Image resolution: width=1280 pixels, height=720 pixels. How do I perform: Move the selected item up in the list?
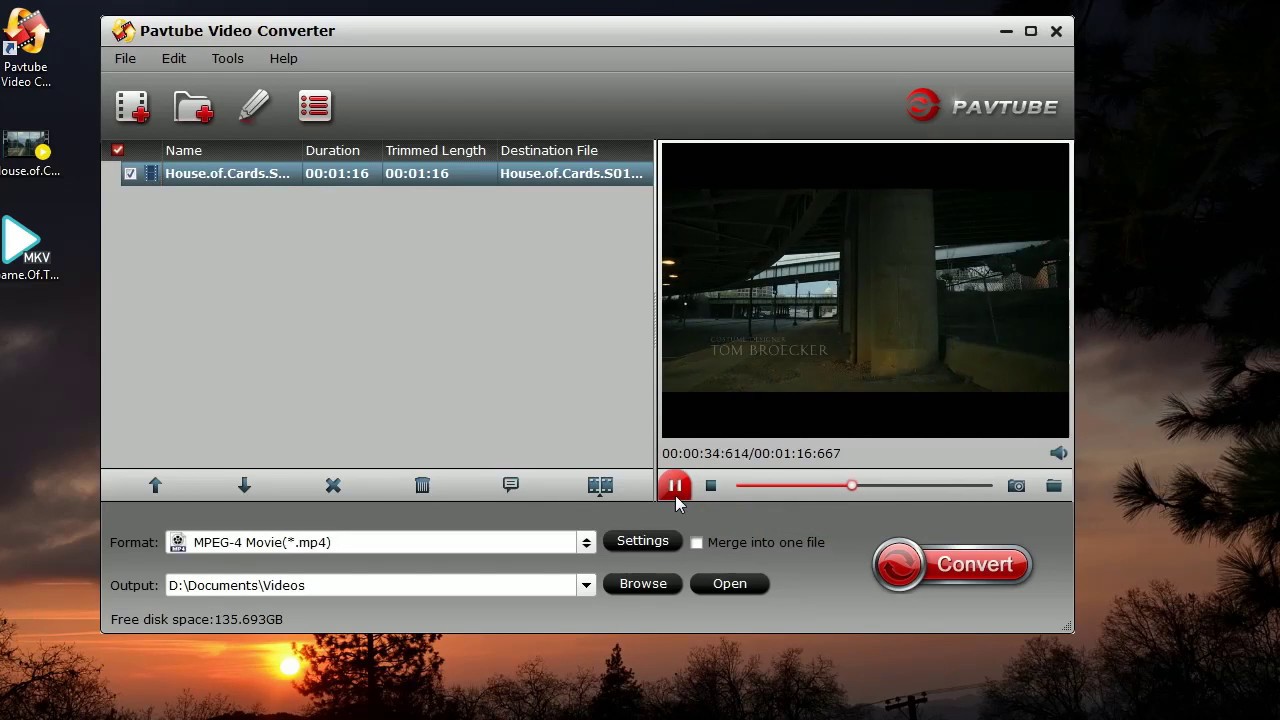coord(155,485)
